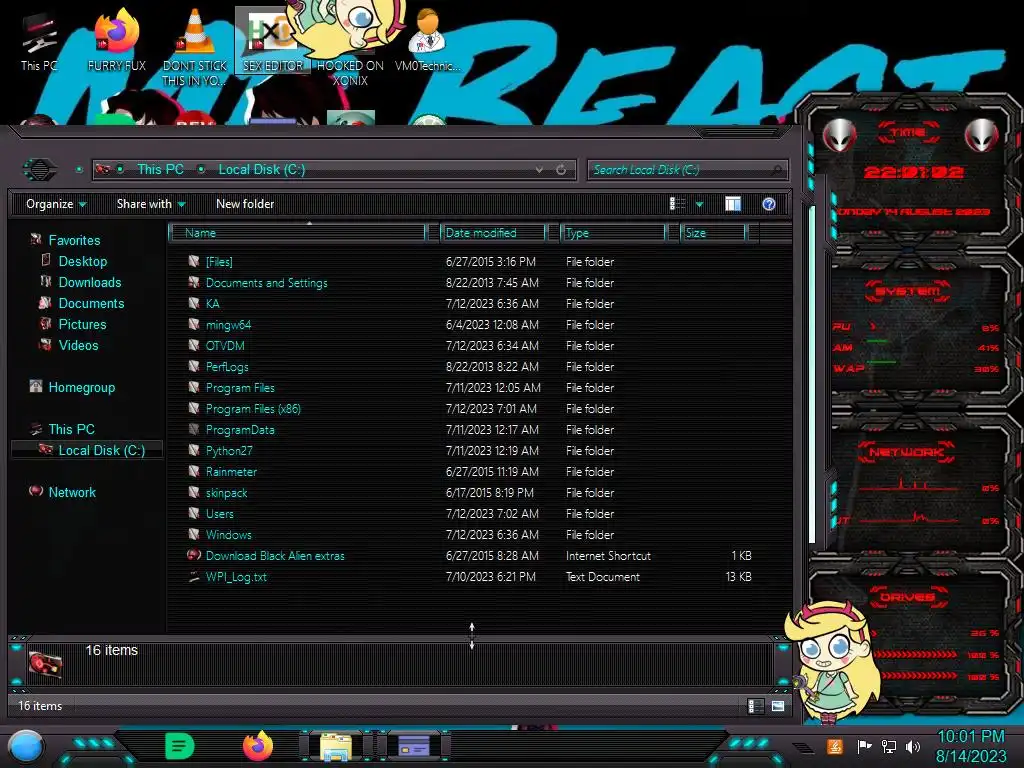Select the Python27 folder

pyautogui.click(x=229, y=451)
